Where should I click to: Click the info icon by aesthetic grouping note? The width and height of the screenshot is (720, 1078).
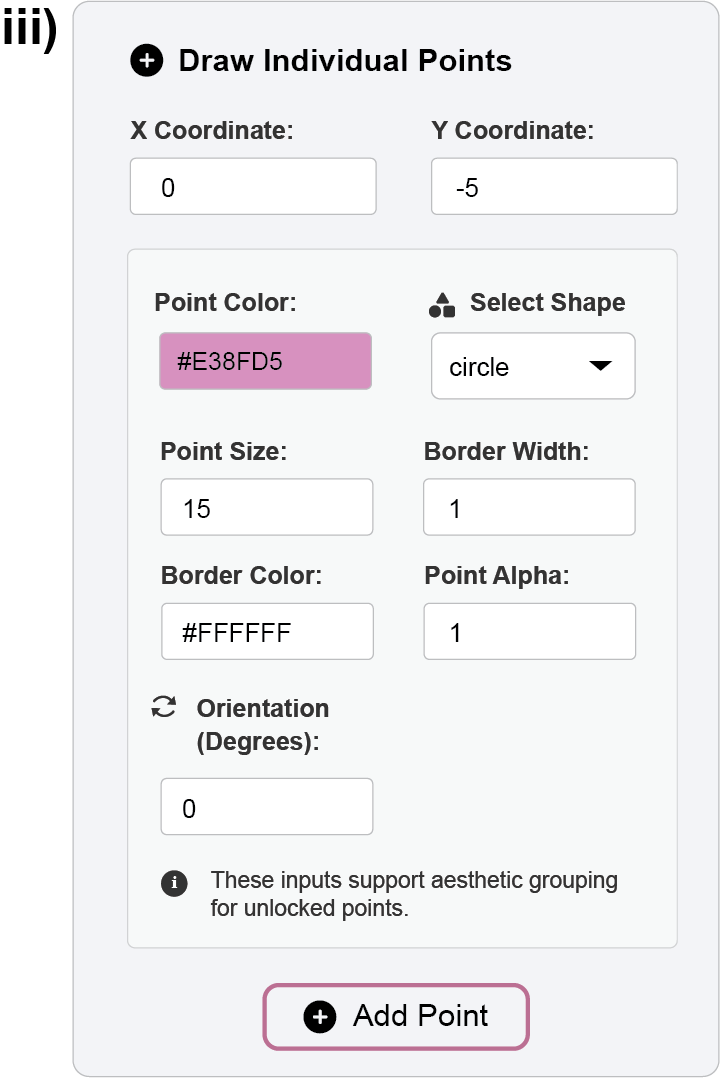(174, 883)
